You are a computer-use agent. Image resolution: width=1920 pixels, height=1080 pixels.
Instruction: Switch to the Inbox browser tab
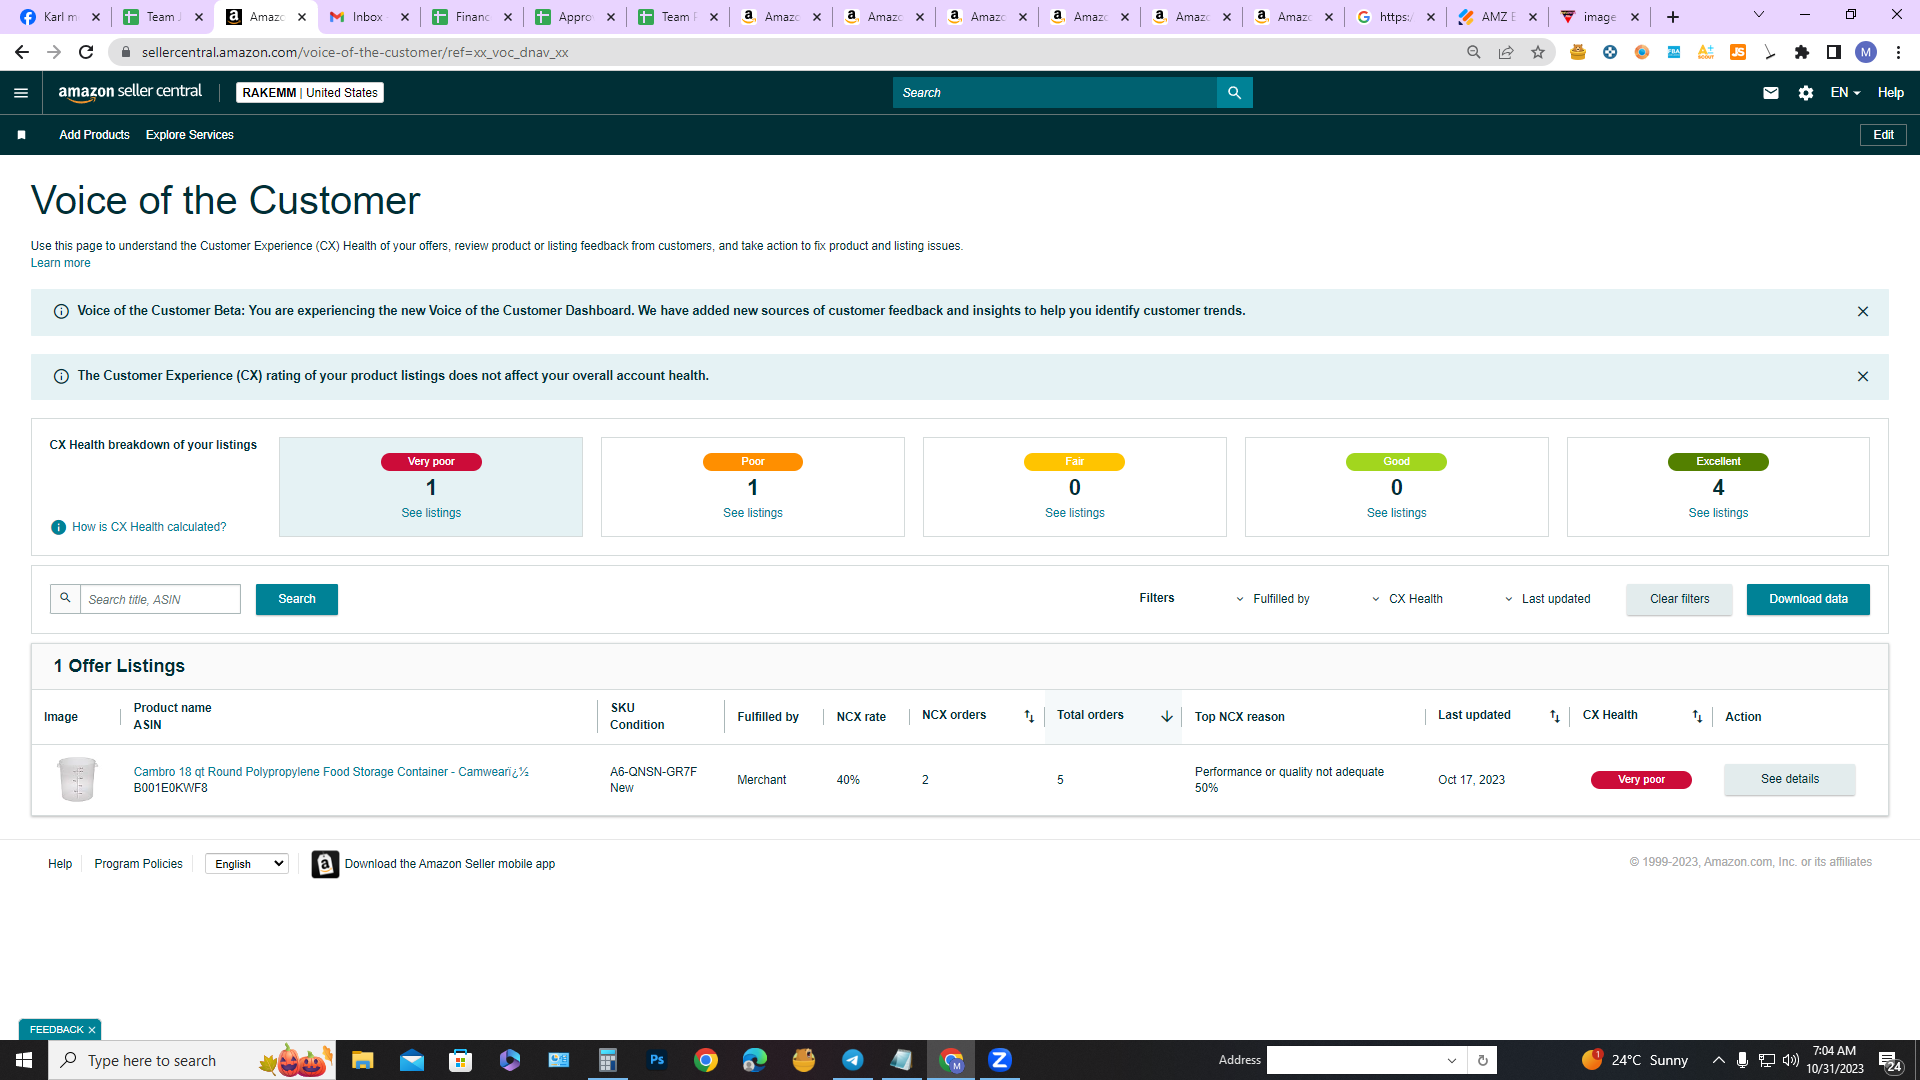[369, 17]
